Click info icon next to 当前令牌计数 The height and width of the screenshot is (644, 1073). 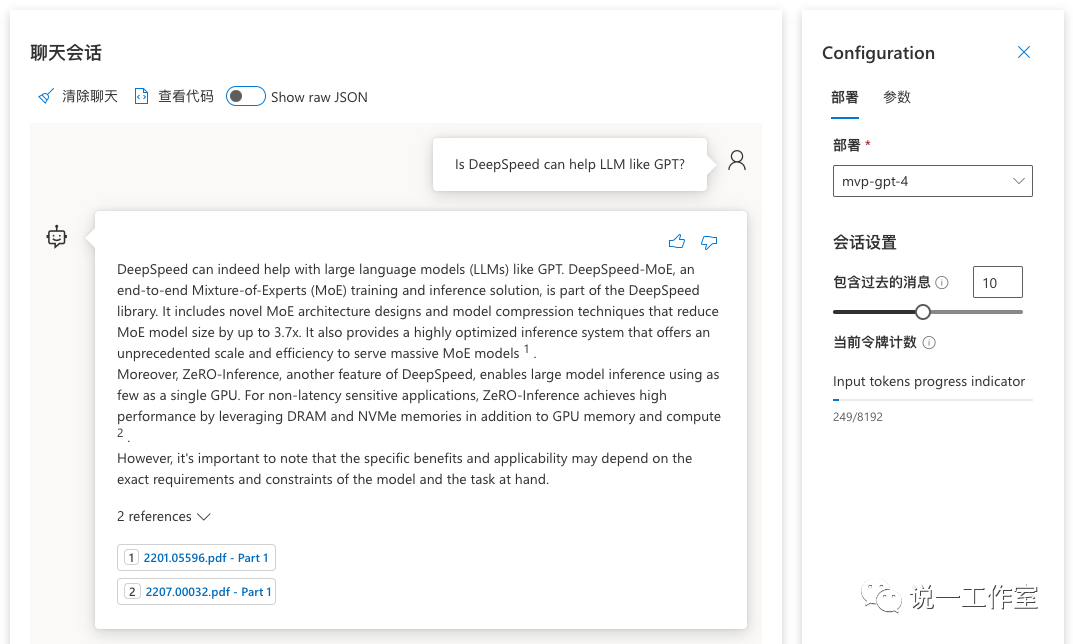click(x=929, y=343)
